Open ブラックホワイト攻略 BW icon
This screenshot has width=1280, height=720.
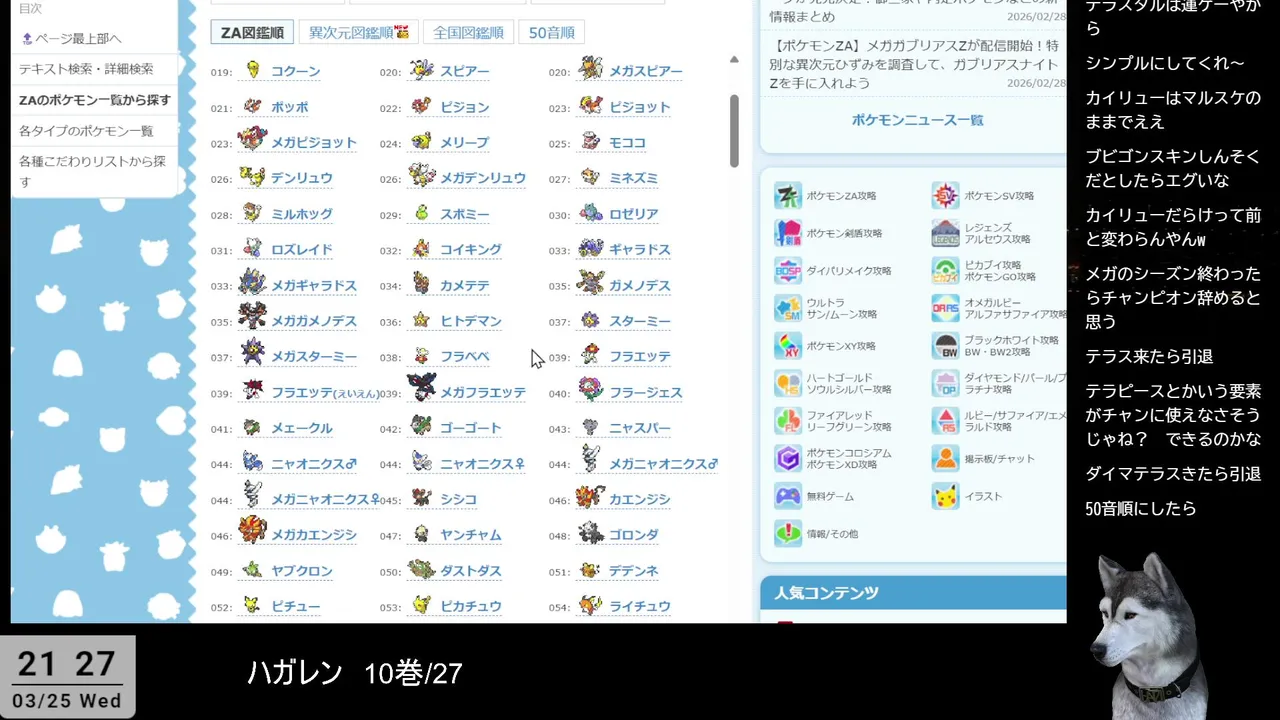(x=945, y=346)
